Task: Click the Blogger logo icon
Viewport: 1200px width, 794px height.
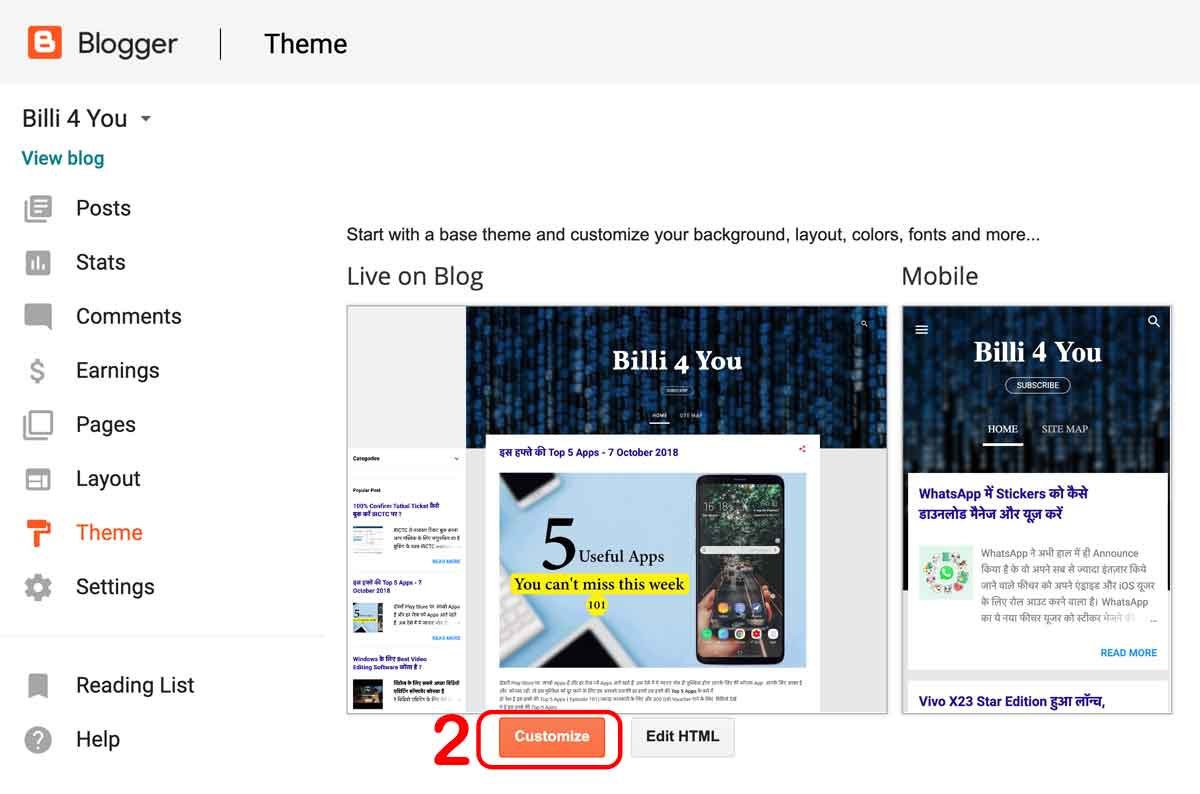Action: click(x=44, y=43)
